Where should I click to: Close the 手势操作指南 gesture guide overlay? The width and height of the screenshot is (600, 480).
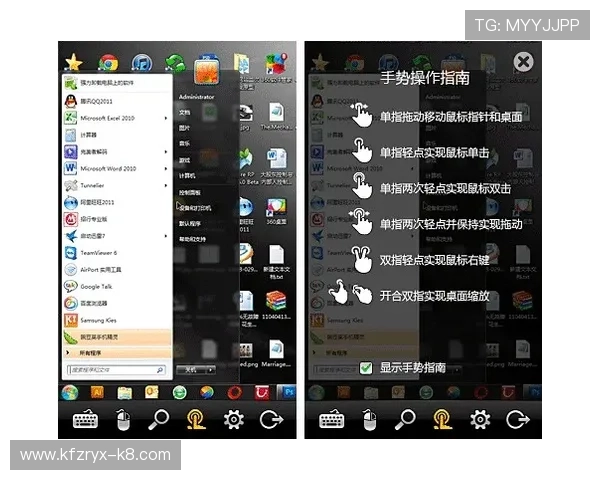(522, 63)
